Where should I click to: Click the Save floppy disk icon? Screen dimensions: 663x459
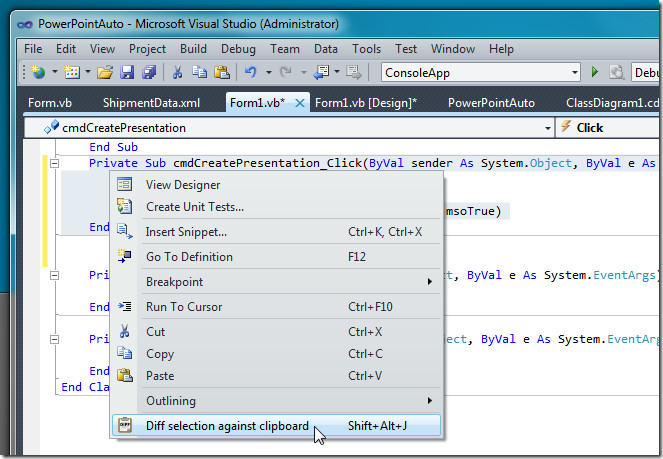[x=127, y=72]
